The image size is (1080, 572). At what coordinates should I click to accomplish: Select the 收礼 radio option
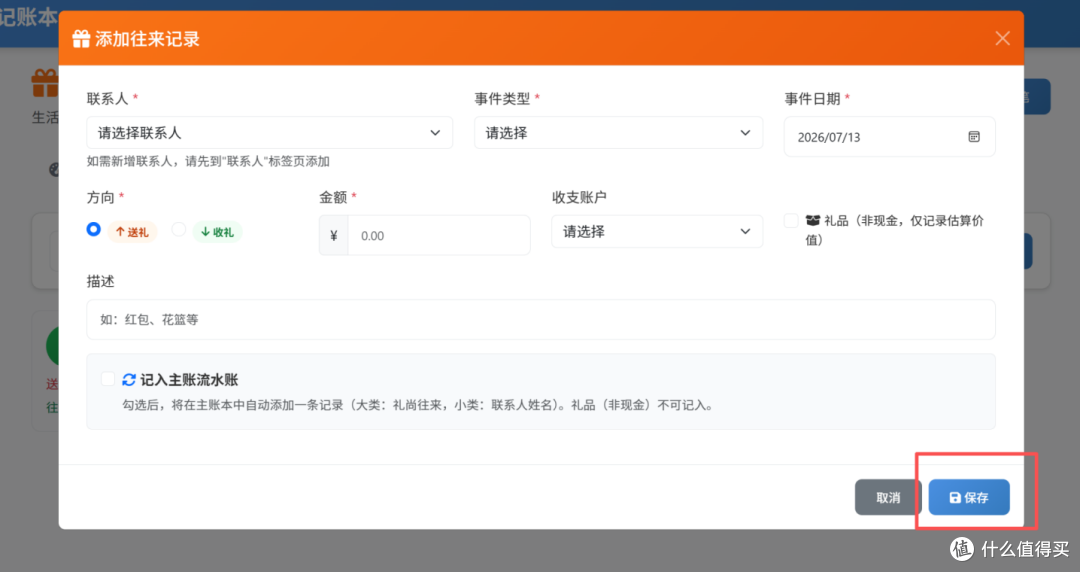[x=178, y=229]
